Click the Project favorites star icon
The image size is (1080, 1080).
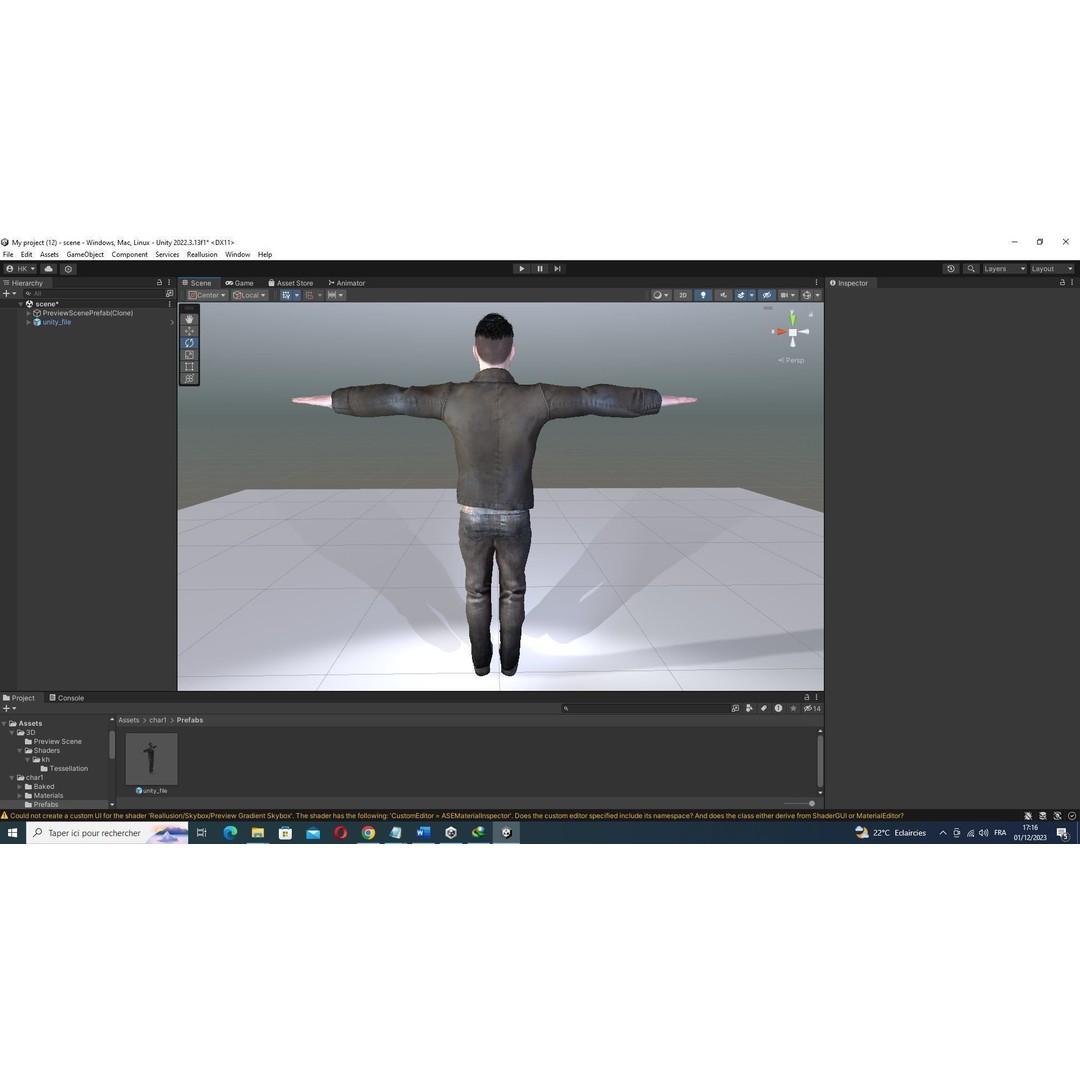(793, 708)
